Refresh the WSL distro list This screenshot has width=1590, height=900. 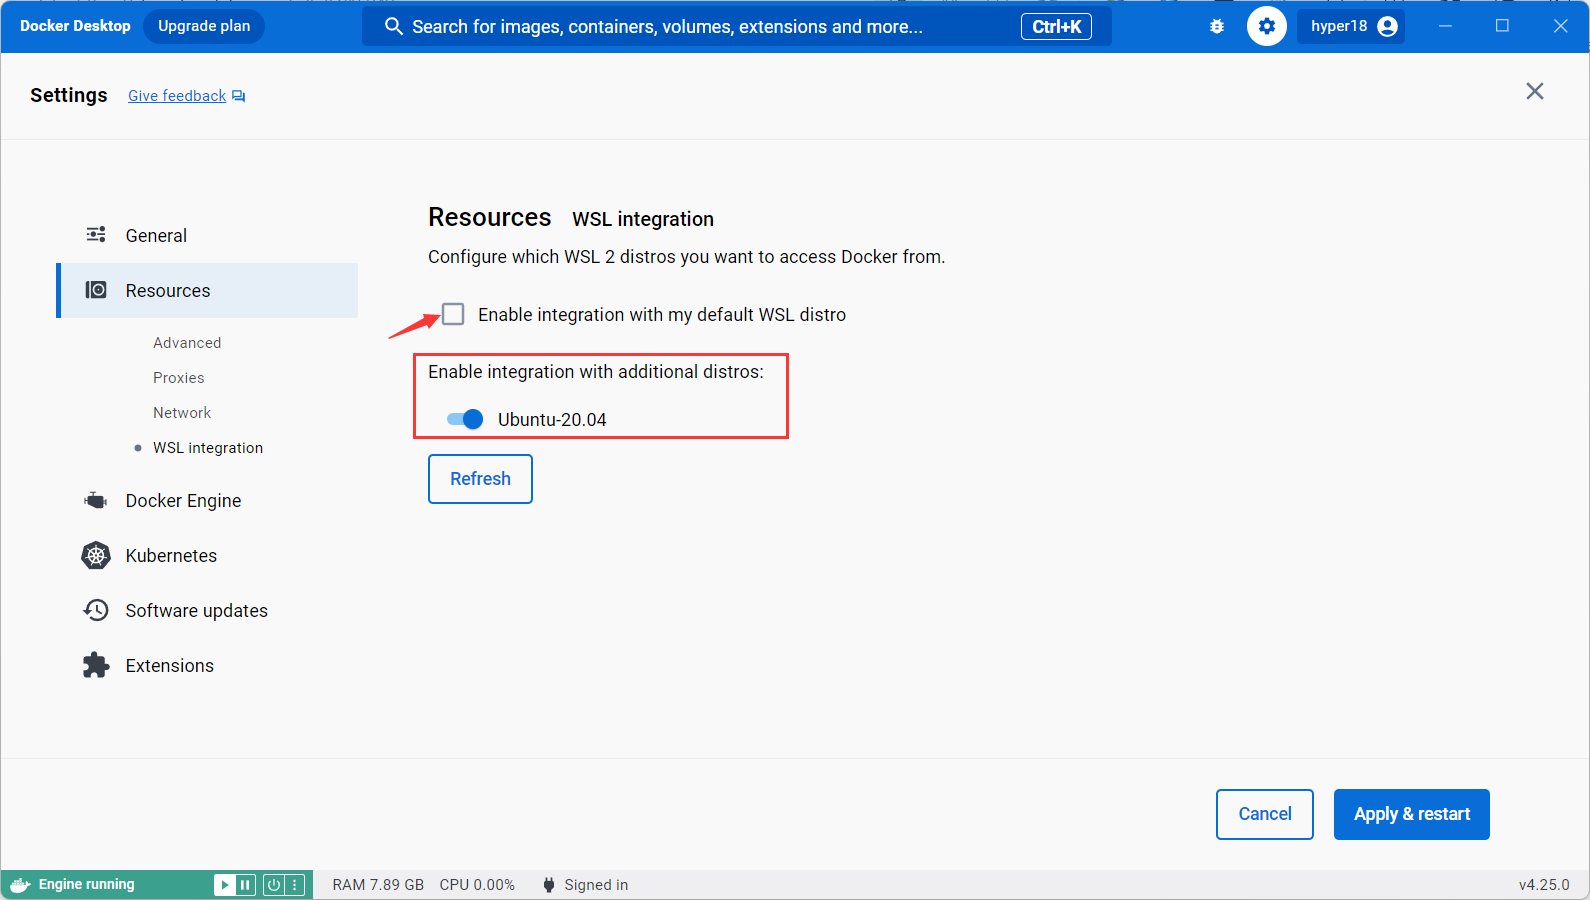pyautogui.click(x=480, y=479)
